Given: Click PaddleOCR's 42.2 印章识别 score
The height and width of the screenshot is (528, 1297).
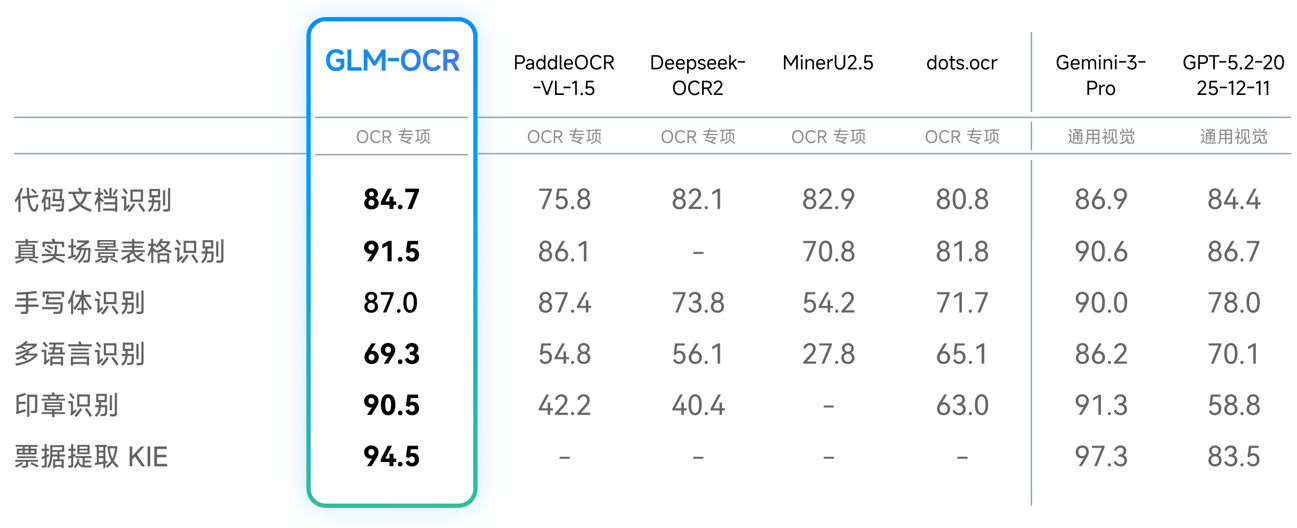Looking at the screenshot, I should click(564, 405).
